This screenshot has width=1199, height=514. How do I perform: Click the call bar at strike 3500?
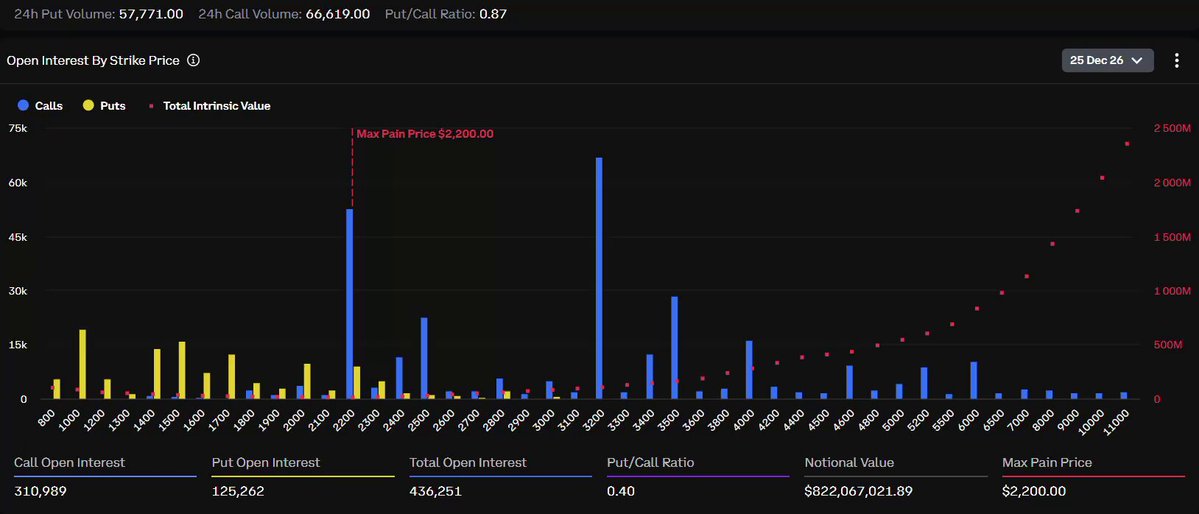pyautogui.click(x=674, y=348)
